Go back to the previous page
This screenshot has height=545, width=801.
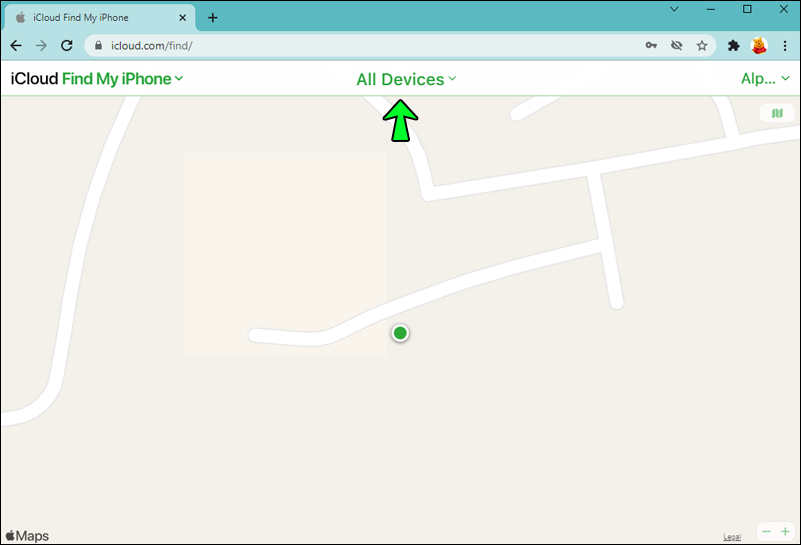point(16,45)
